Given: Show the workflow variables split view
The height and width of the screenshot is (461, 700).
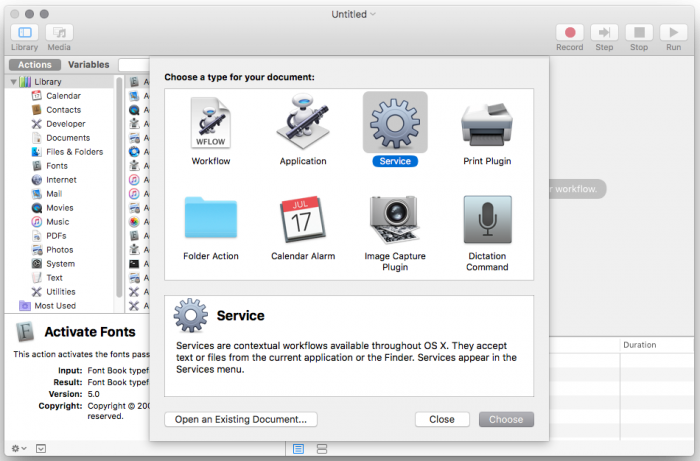Looking at the screenshot, I should (x=322, y=449).
